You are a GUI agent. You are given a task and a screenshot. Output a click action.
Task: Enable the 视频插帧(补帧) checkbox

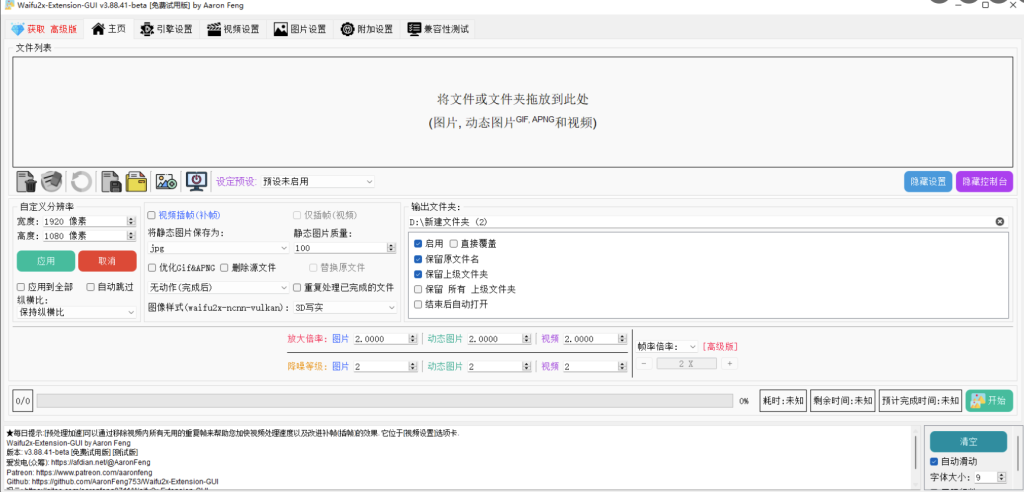[152, 215]
